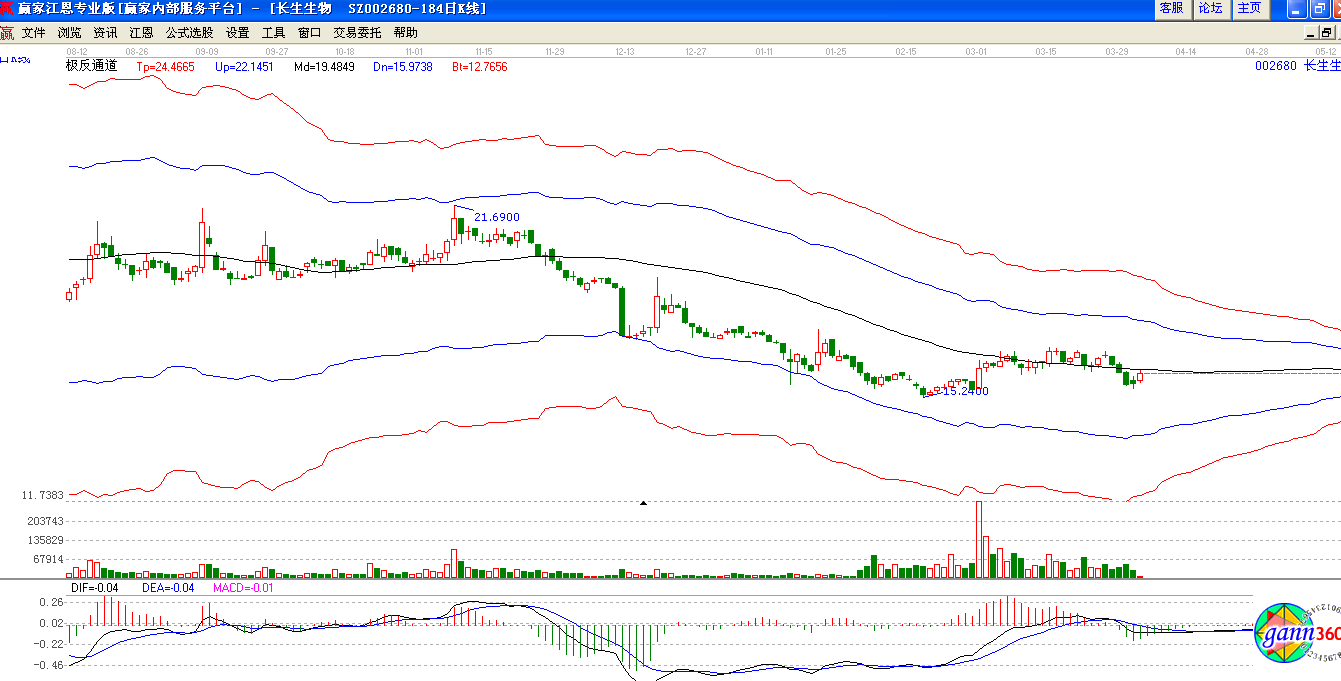Click the 论坛 button in title bar
1341x681 pixels.
[1211, 9]
